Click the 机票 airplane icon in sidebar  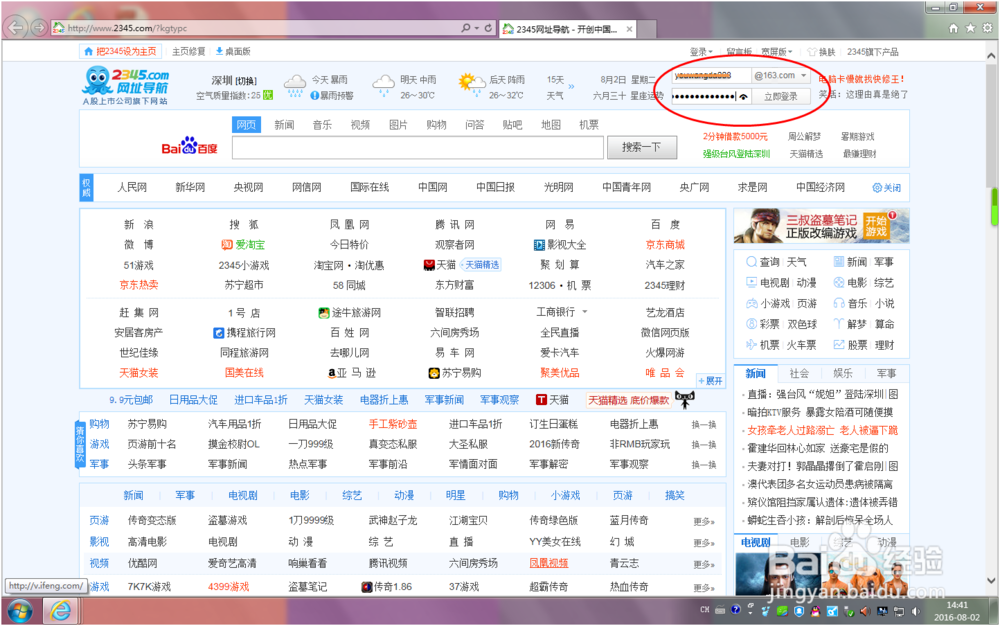(x=751, y=345)
